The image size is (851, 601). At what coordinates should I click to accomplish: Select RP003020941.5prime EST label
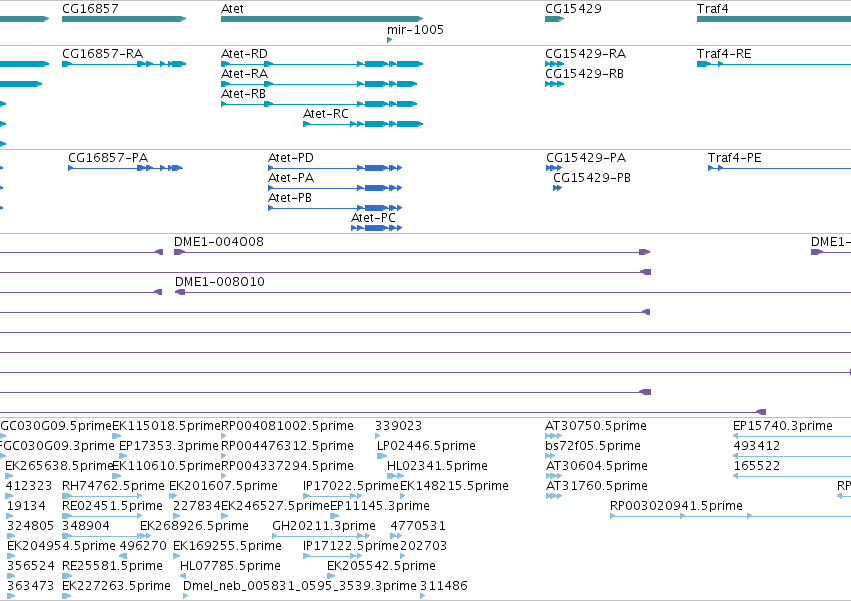676,506
